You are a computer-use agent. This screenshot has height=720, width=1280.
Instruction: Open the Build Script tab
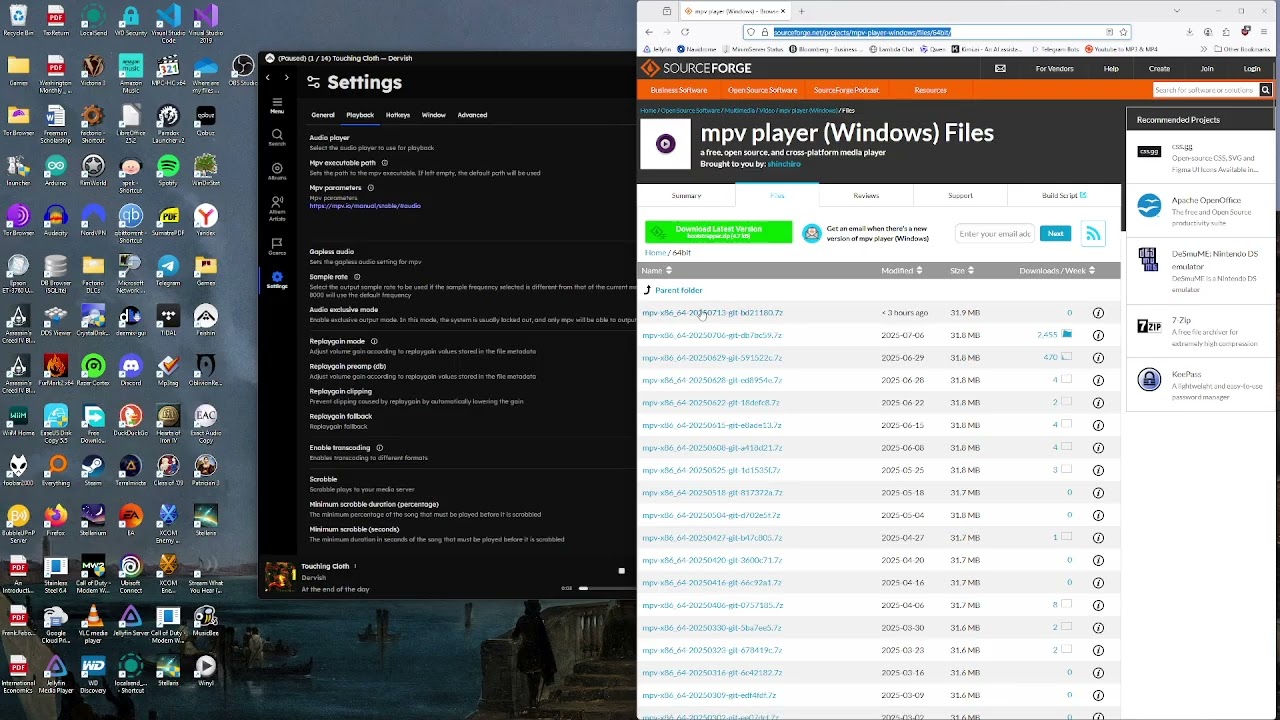click(1064, 196)
